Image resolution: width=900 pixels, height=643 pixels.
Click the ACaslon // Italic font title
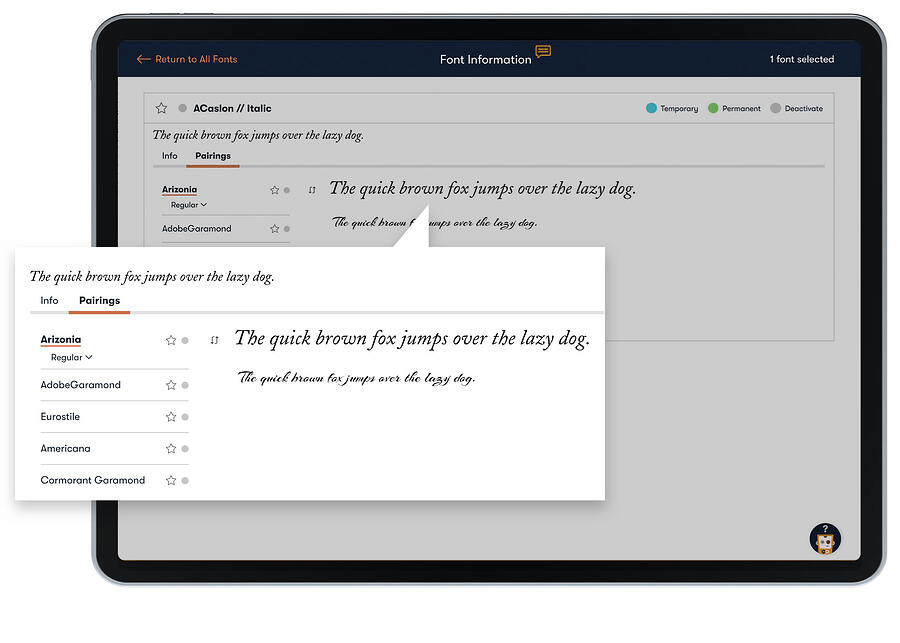[232, 108]
